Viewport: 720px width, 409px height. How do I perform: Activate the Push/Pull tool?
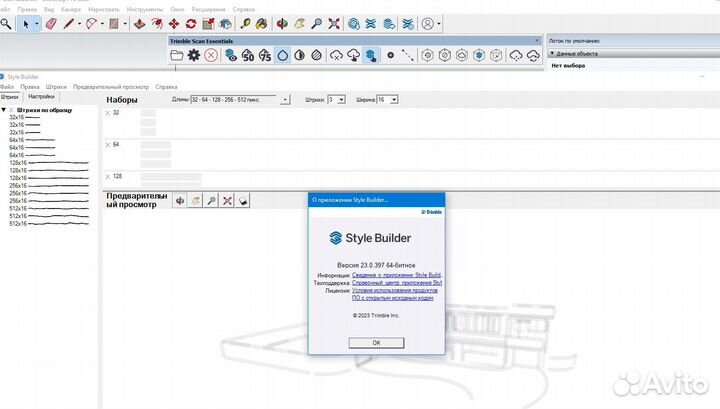click(x=140, y=24)
